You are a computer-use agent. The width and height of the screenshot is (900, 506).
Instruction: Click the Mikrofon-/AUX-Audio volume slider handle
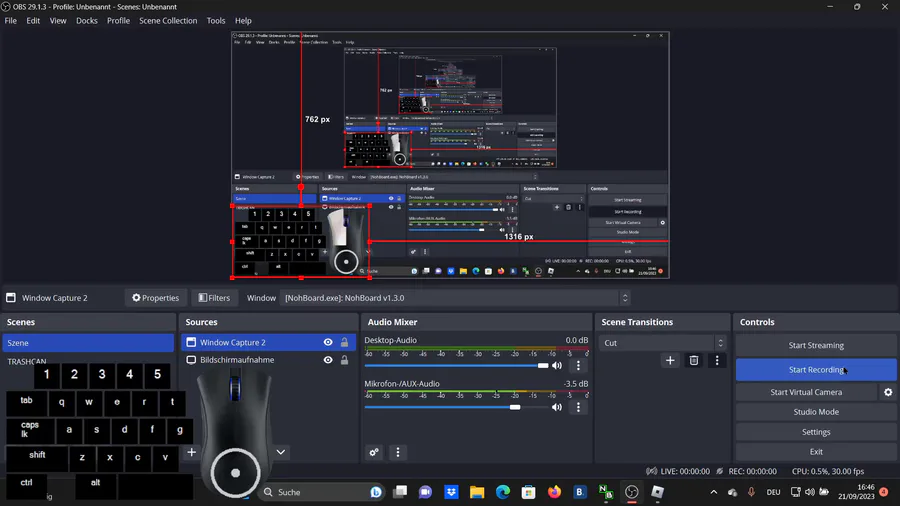click(515, 407)
